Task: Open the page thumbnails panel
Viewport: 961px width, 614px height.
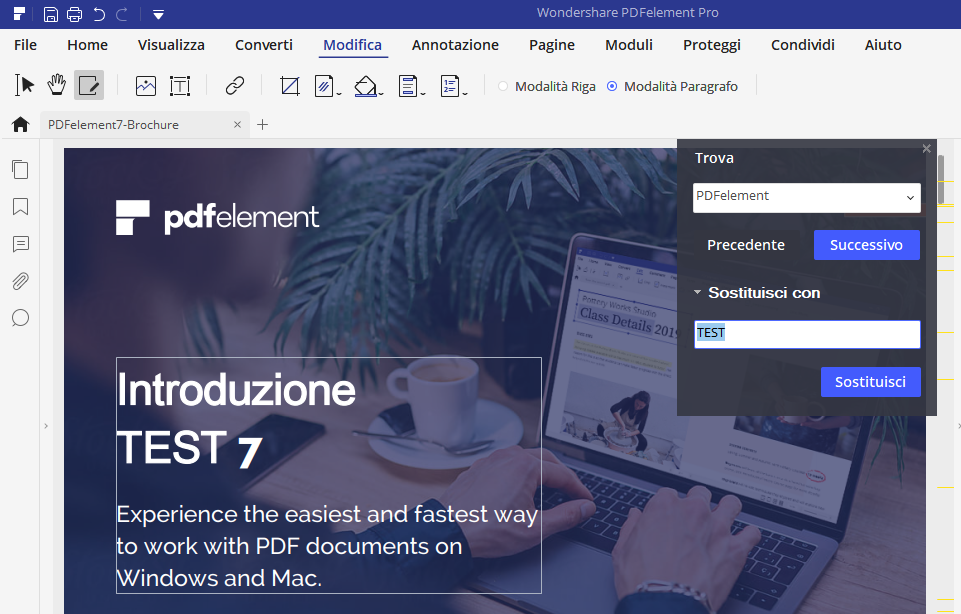Action: [20, 169]
